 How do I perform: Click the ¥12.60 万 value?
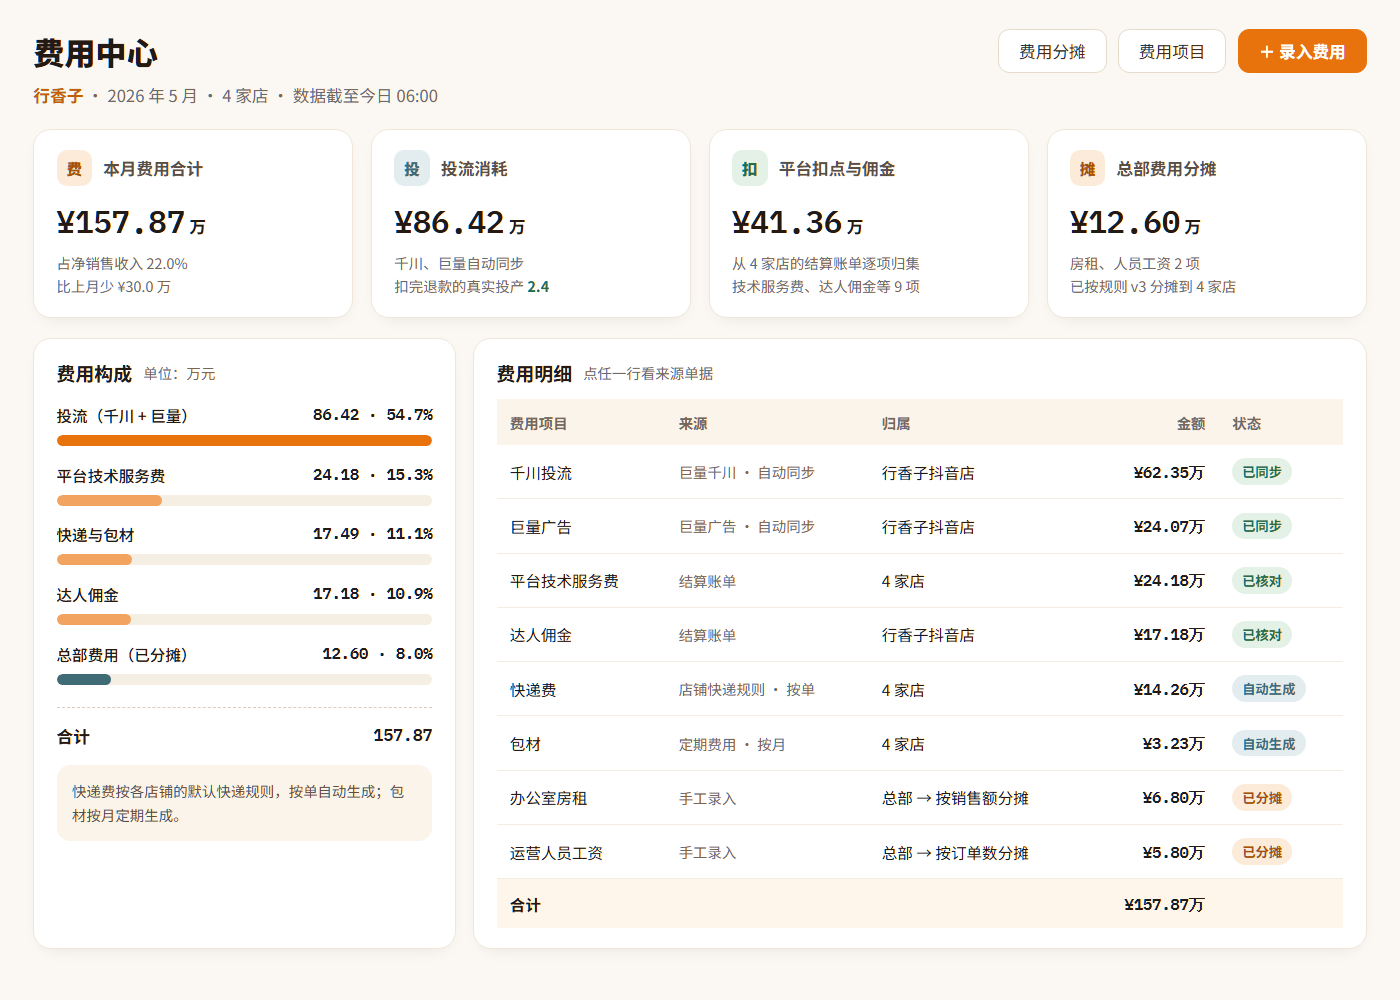point(1136,223)
